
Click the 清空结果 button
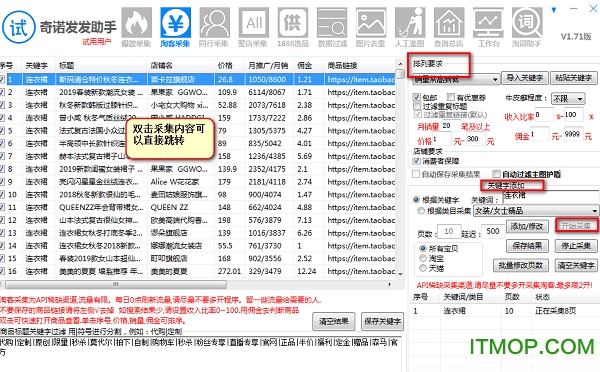[x=334, y=321]
